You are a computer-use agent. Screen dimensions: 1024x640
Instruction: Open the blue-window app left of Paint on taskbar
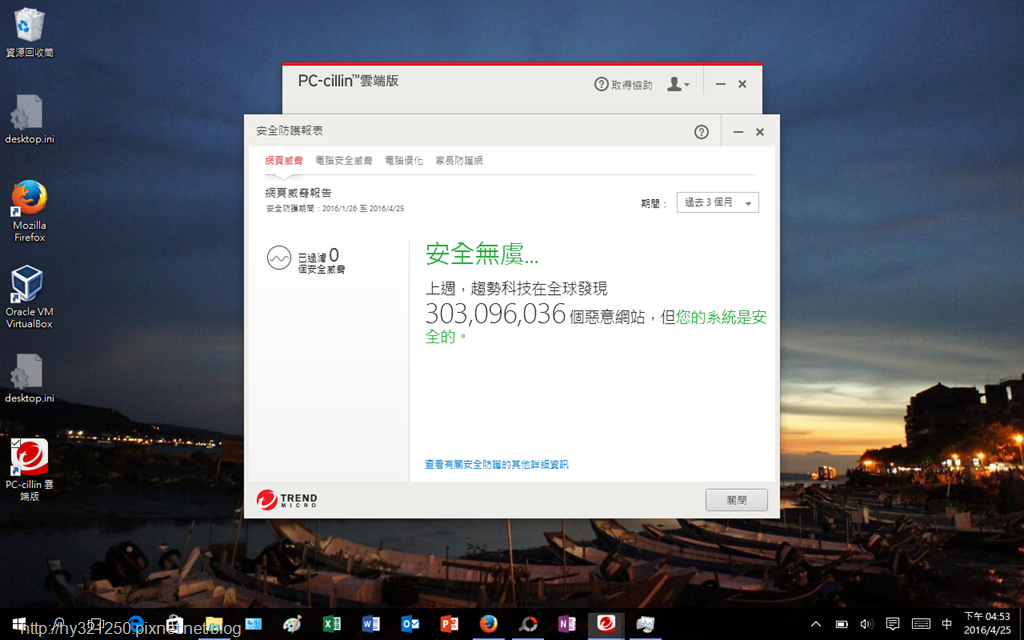click(x=253, y=624)
